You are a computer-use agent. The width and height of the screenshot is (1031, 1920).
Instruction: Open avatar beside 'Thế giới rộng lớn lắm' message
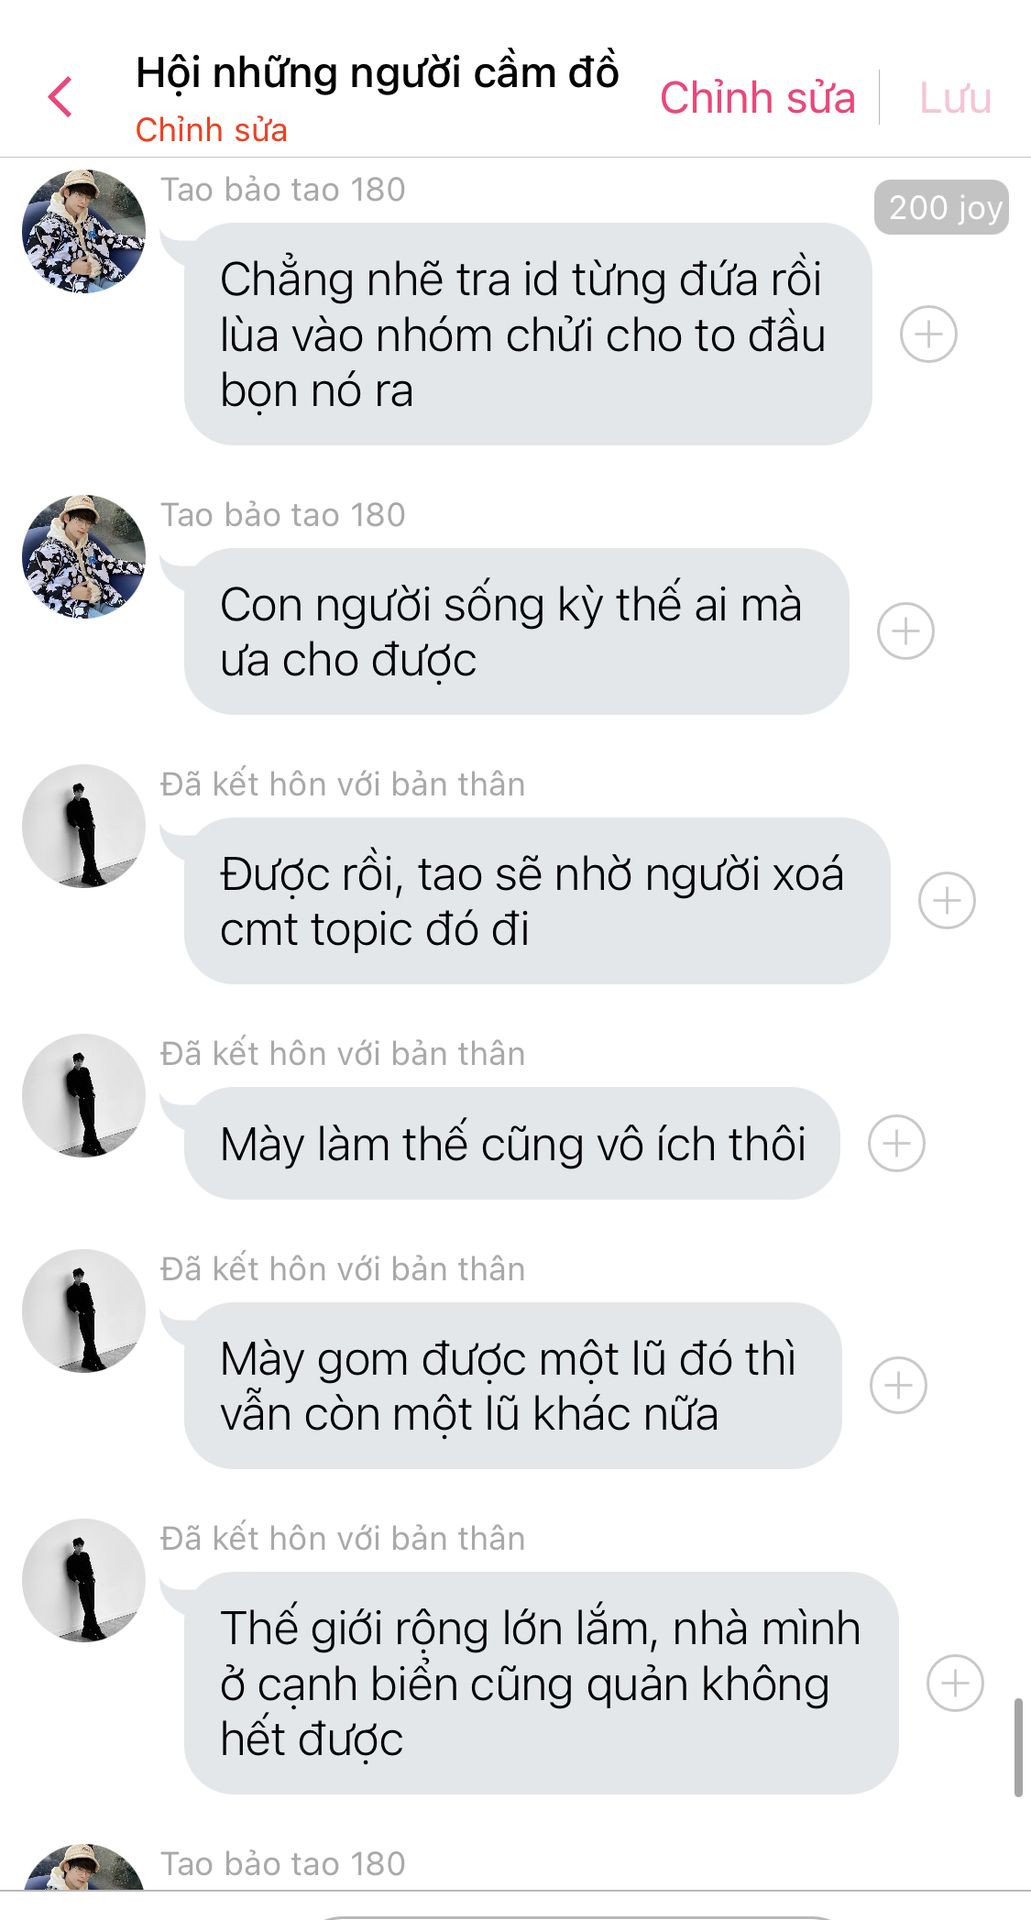(x=84, y=1580)
